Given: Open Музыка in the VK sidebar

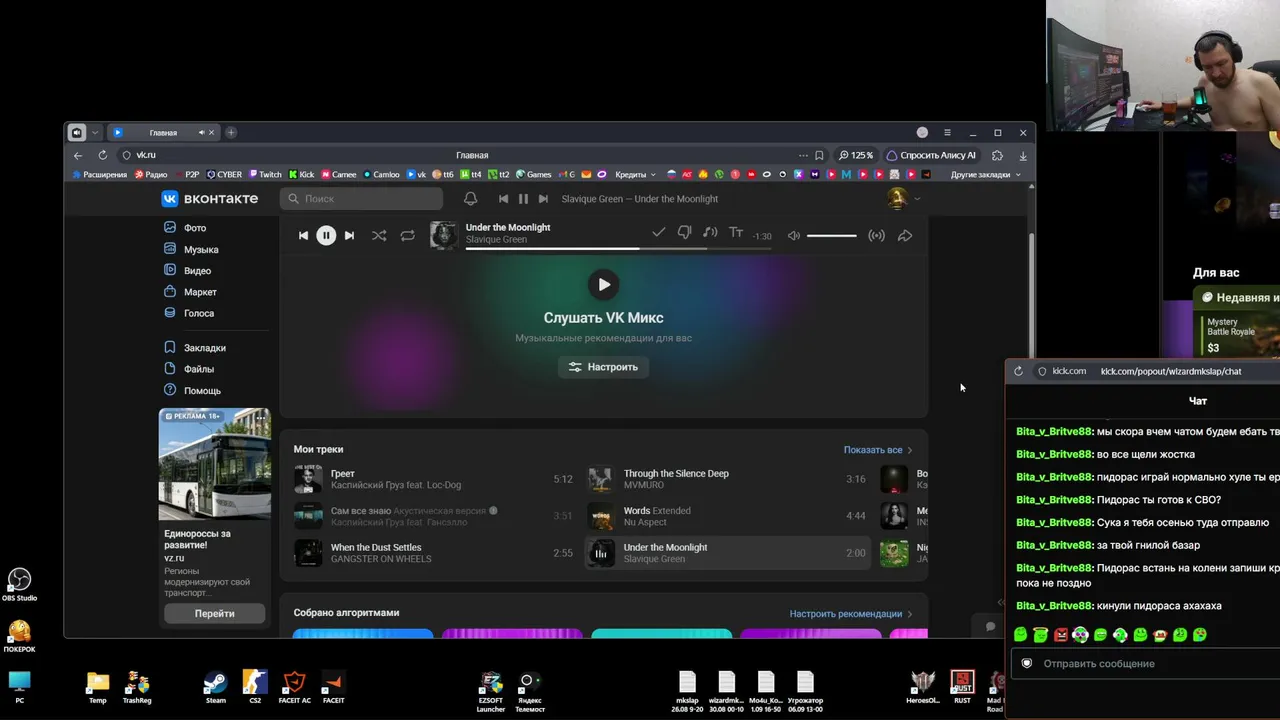Looking at the screenshot, I should (201, 249).
